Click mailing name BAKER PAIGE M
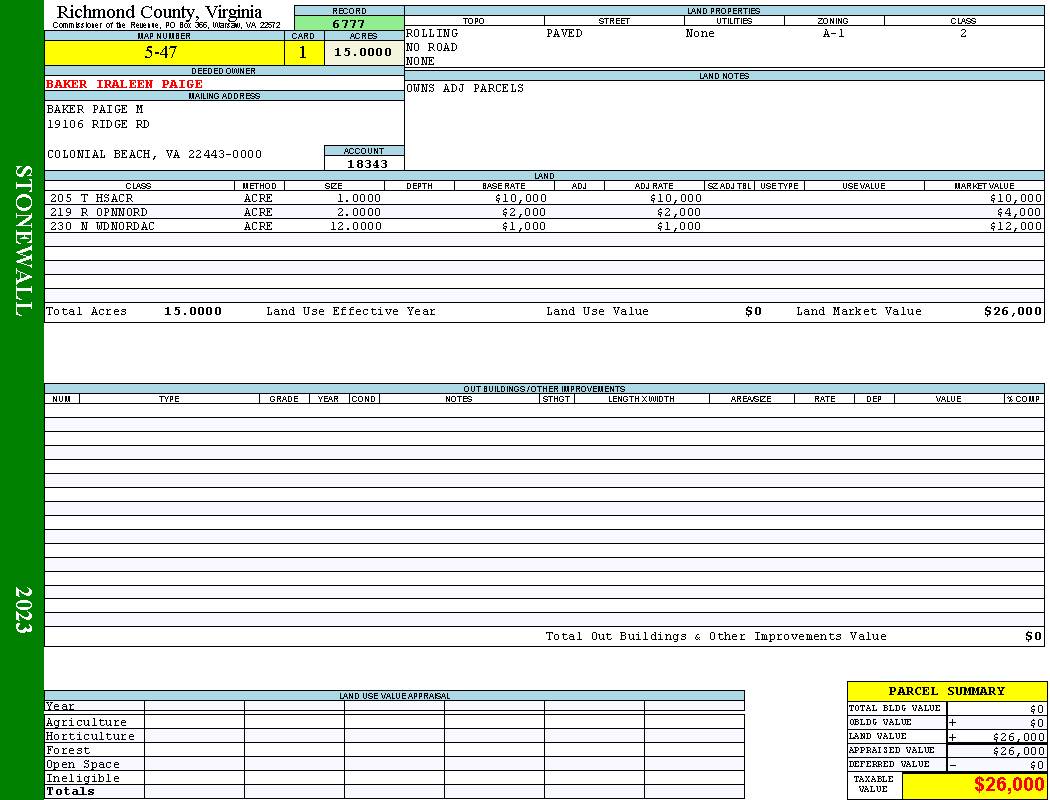 [94, 109]
